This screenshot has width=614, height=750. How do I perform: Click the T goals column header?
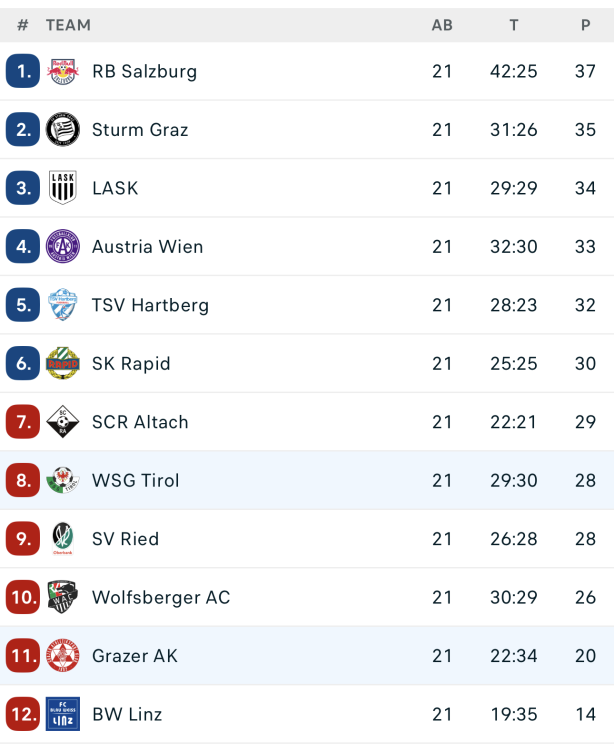point(514,25)
